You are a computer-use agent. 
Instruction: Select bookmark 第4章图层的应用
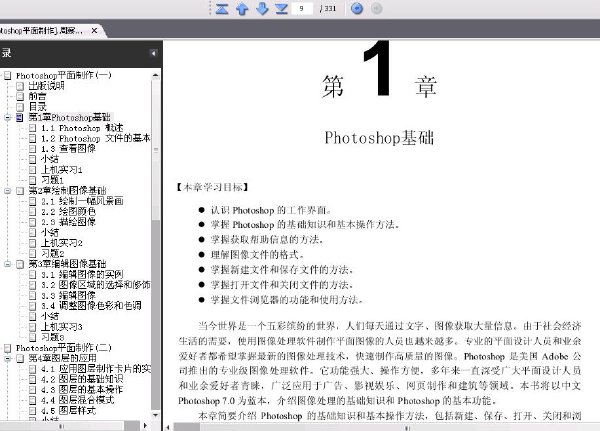click(63, 358)
